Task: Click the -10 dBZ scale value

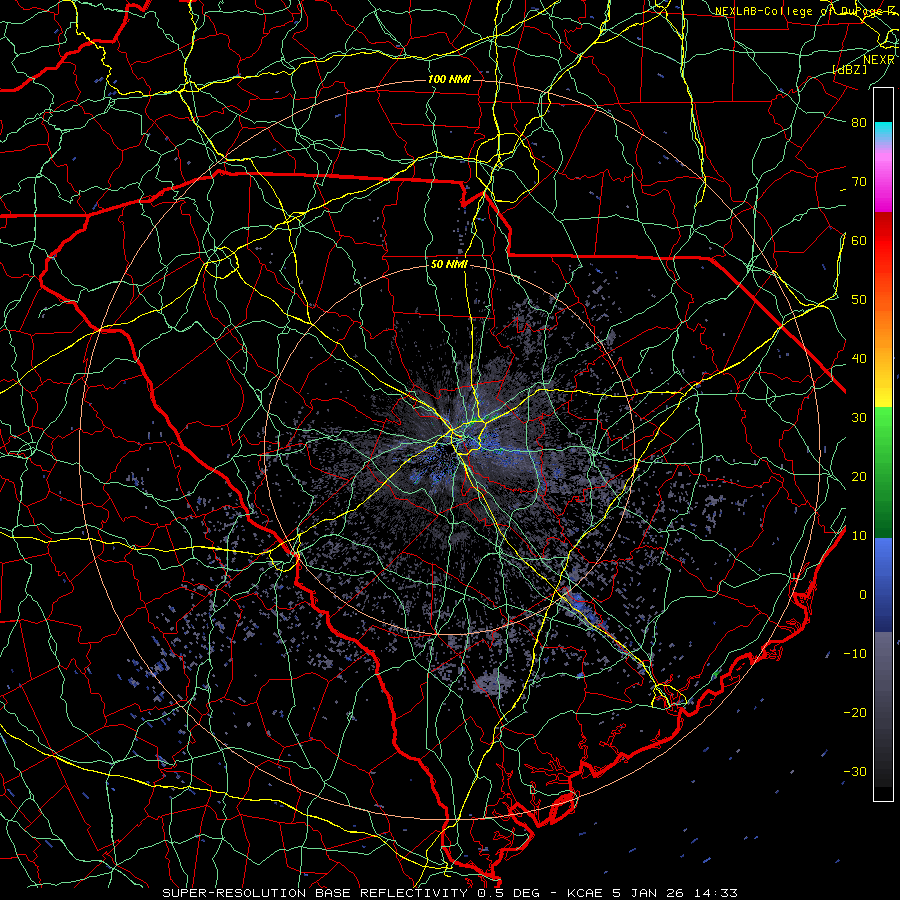Action: pyautogui.click(x=855, y=654)
